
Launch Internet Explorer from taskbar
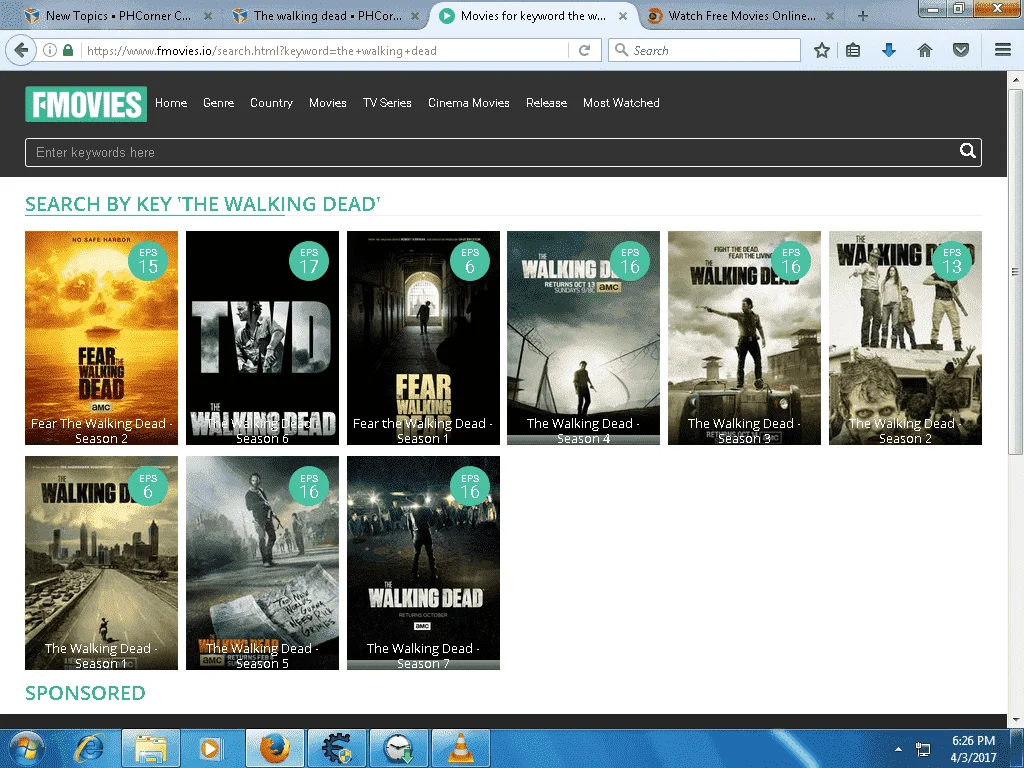click(x=89, y=749)
